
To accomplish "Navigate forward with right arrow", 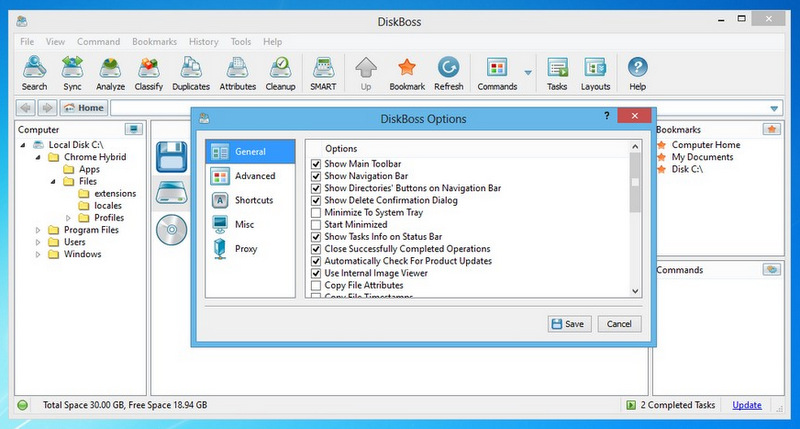I will click(47, 108).
